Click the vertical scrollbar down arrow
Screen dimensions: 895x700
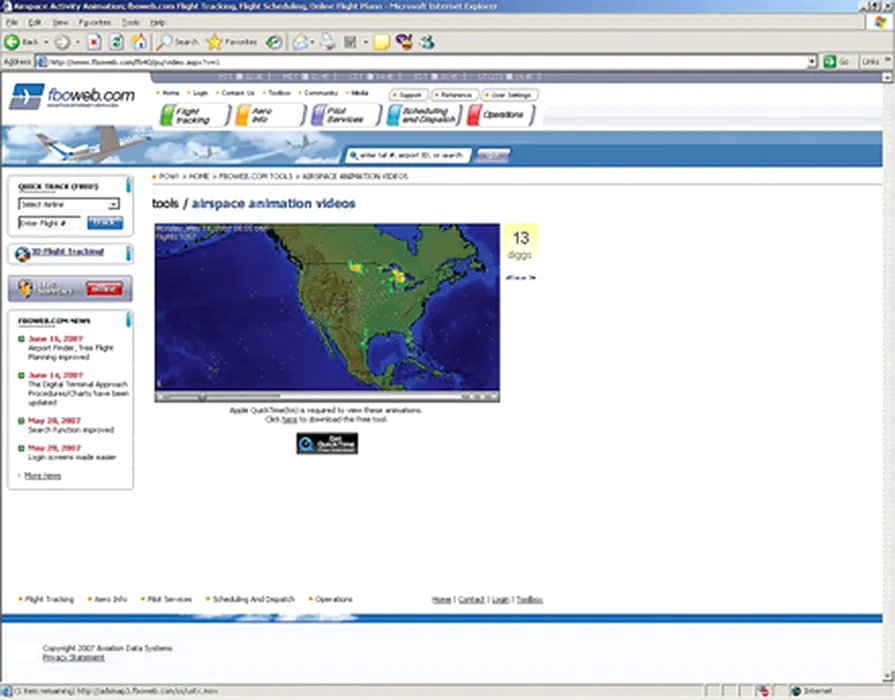pyautogui.click(x=888, y=677)
